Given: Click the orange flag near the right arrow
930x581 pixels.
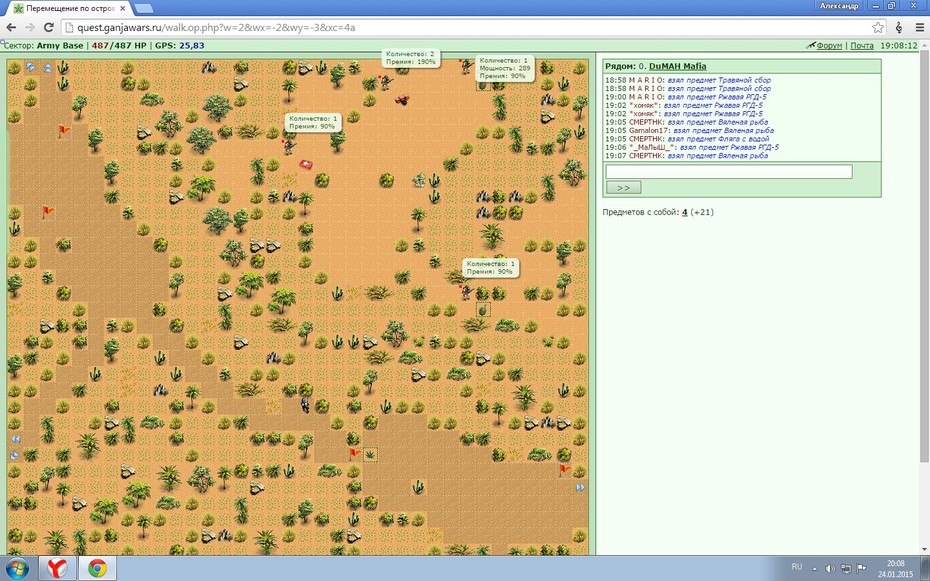Looking at the screenshot, I should 564,470.
